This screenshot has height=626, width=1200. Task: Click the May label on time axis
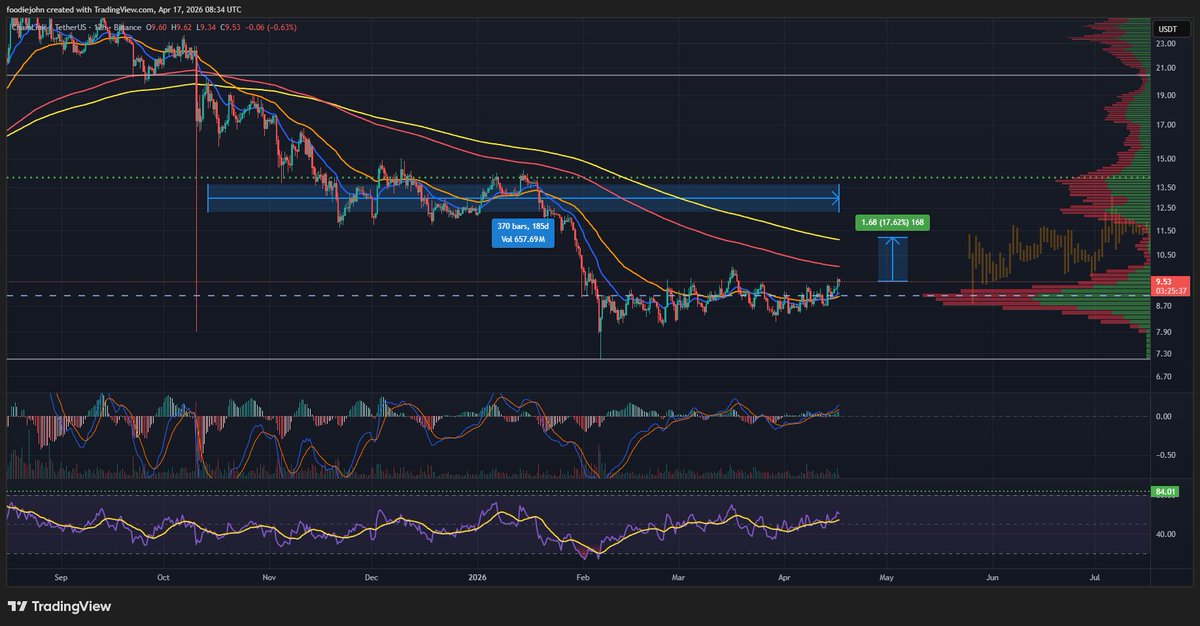885,577
